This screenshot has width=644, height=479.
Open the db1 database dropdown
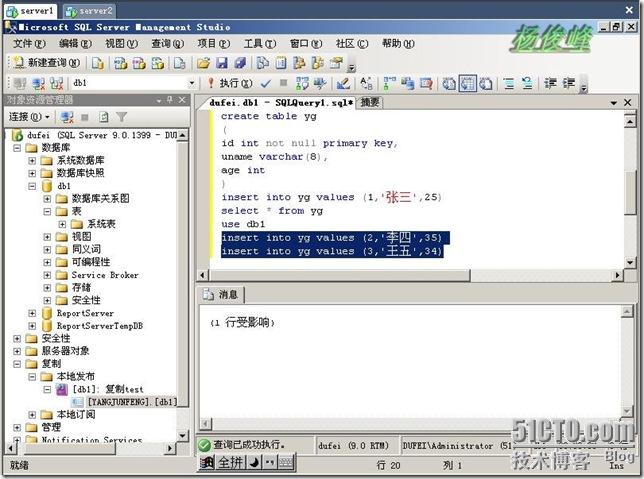[x=191, y=83]
